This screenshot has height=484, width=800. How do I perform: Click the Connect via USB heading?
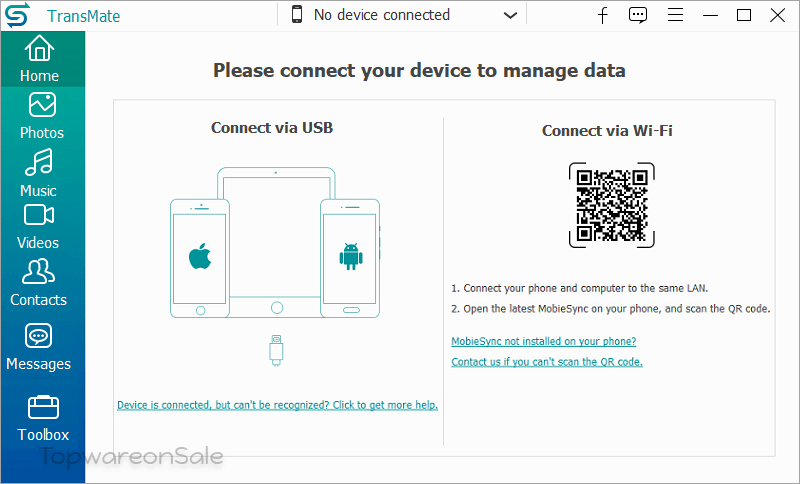tap(272, 128)
